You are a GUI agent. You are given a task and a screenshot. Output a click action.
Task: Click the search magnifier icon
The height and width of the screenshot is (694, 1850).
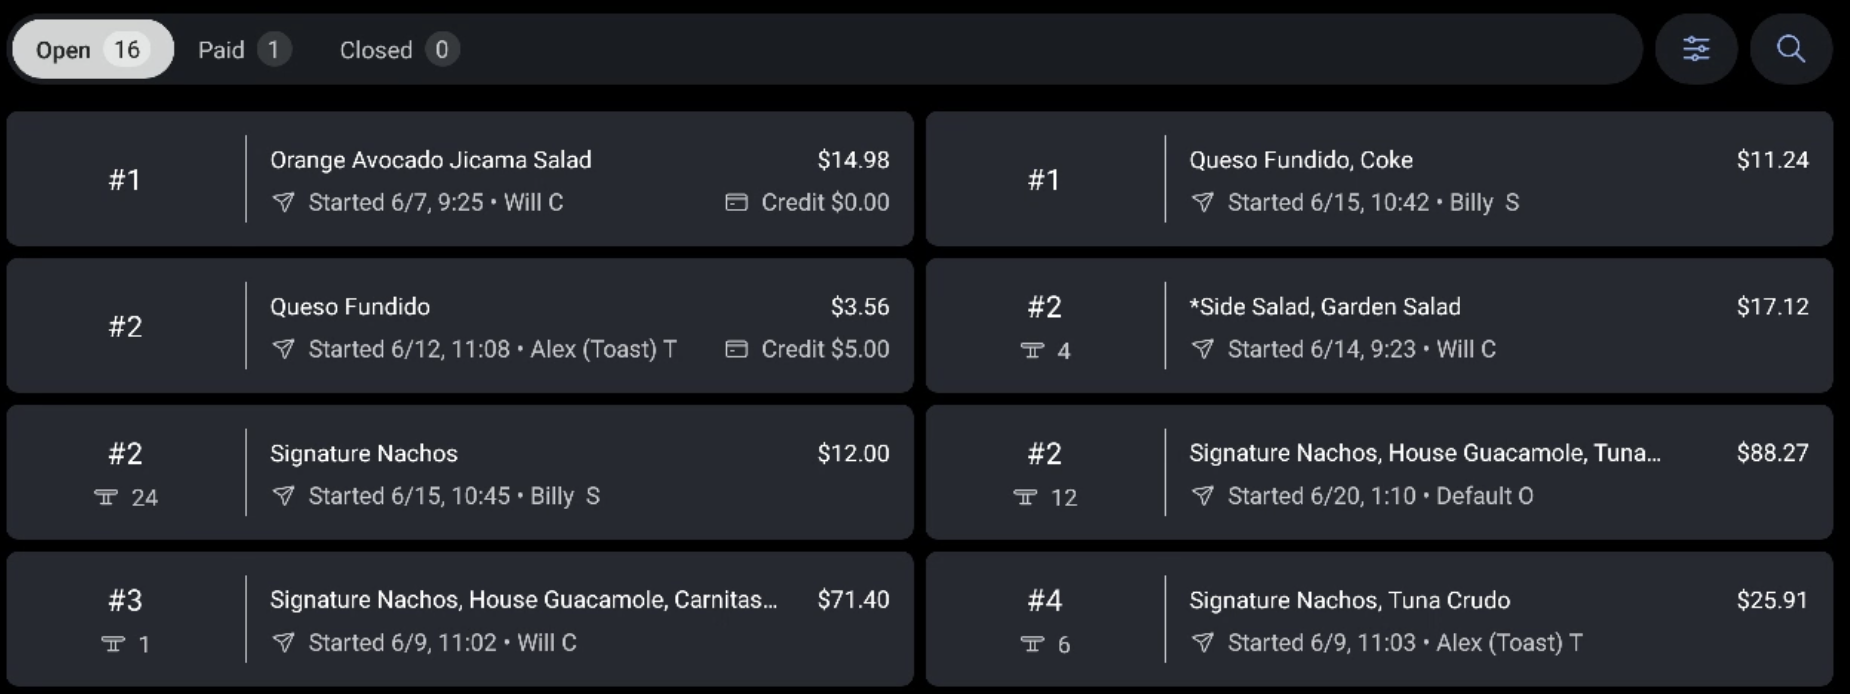(1790, 48)
